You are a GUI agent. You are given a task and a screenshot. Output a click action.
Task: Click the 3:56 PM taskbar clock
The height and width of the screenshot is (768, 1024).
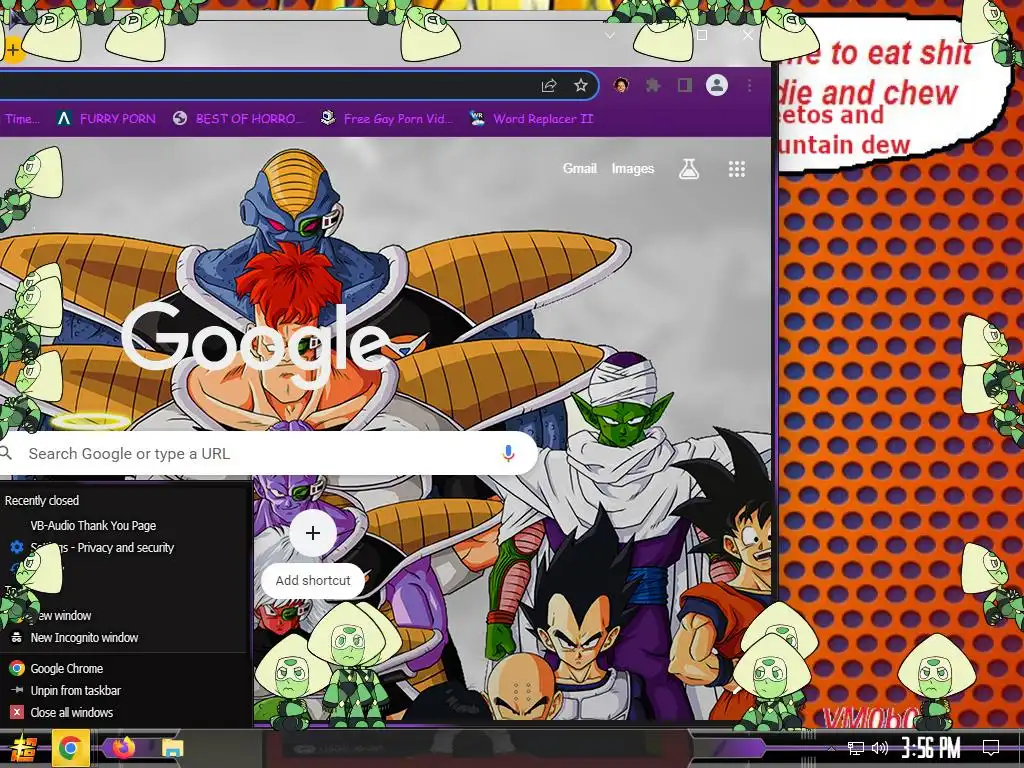click(x=931, y=748)
